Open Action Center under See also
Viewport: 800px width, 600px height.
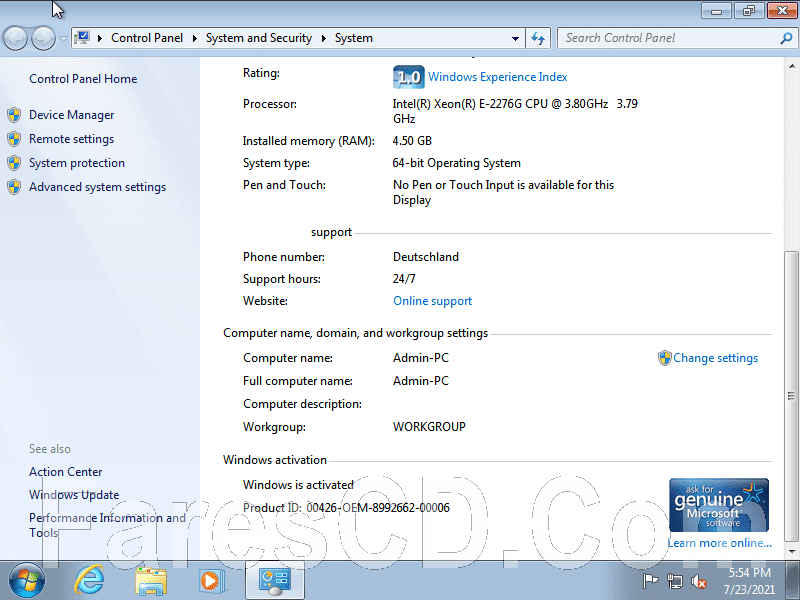click(65, 472)
